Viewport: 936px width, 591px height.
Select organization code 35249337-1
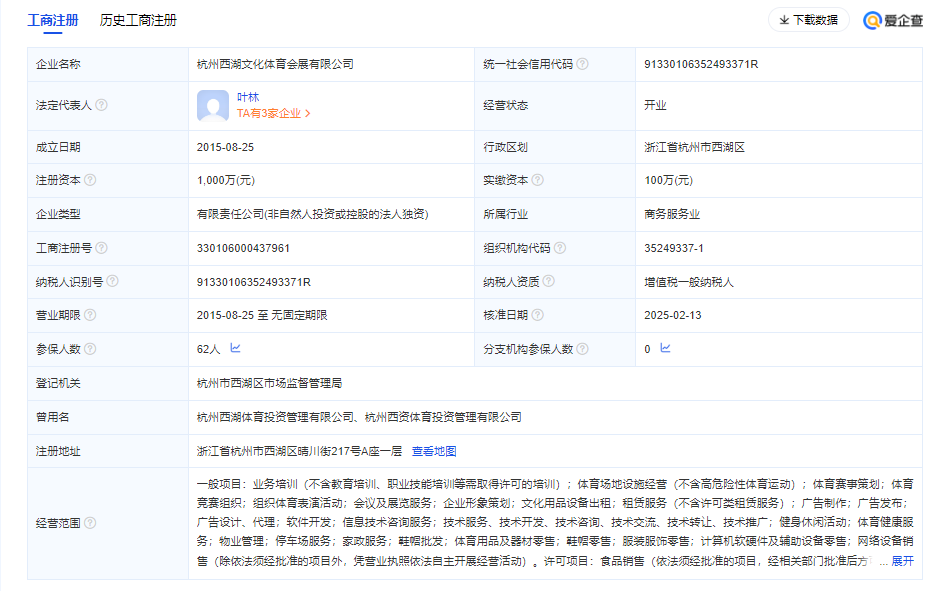673,248
